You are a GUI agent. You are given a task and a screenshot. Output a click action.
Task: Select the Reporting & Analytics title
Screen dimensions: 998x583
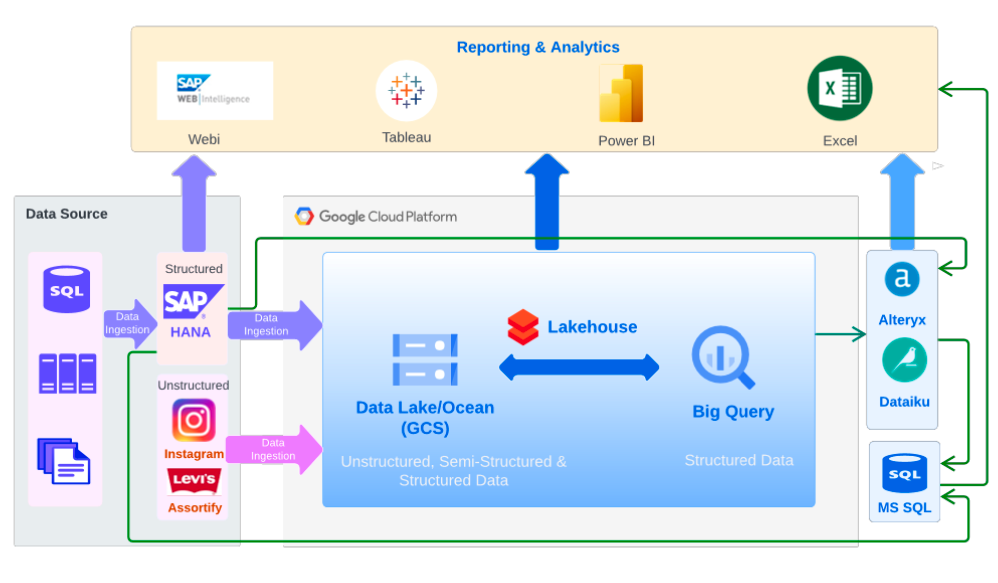click(538, 47)
